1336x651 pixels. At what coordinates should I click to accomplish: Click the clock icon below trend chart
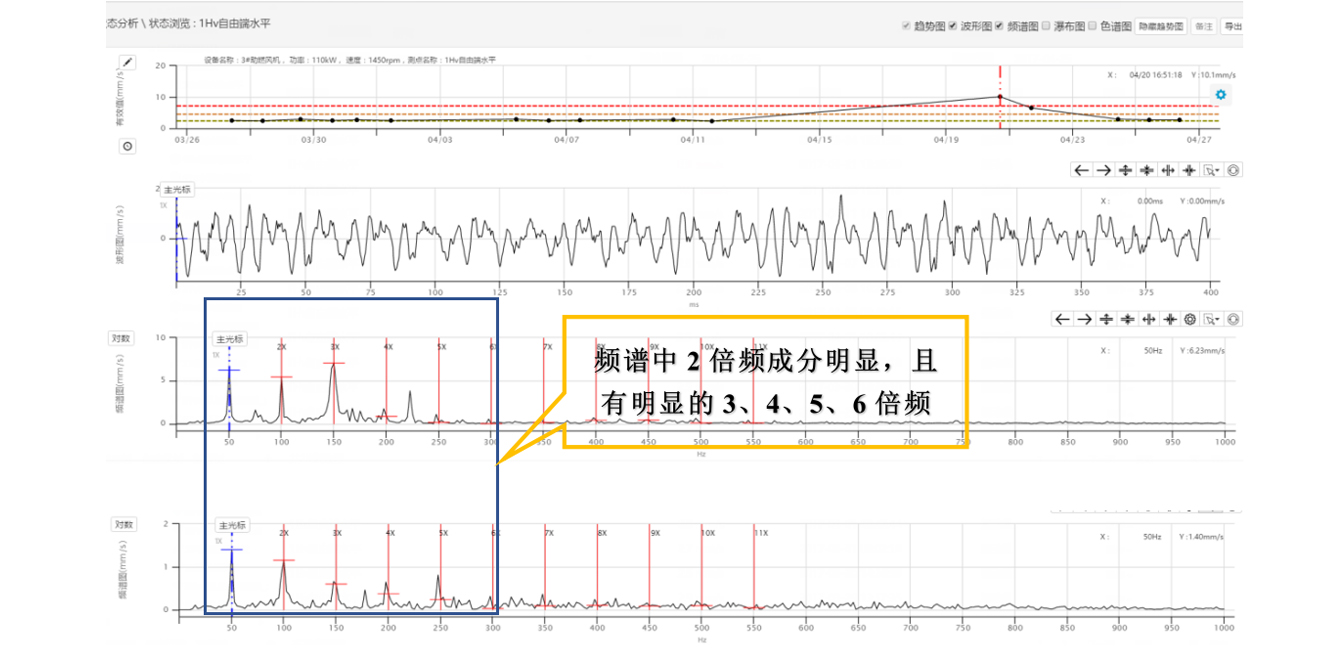[x=128, y=146]
